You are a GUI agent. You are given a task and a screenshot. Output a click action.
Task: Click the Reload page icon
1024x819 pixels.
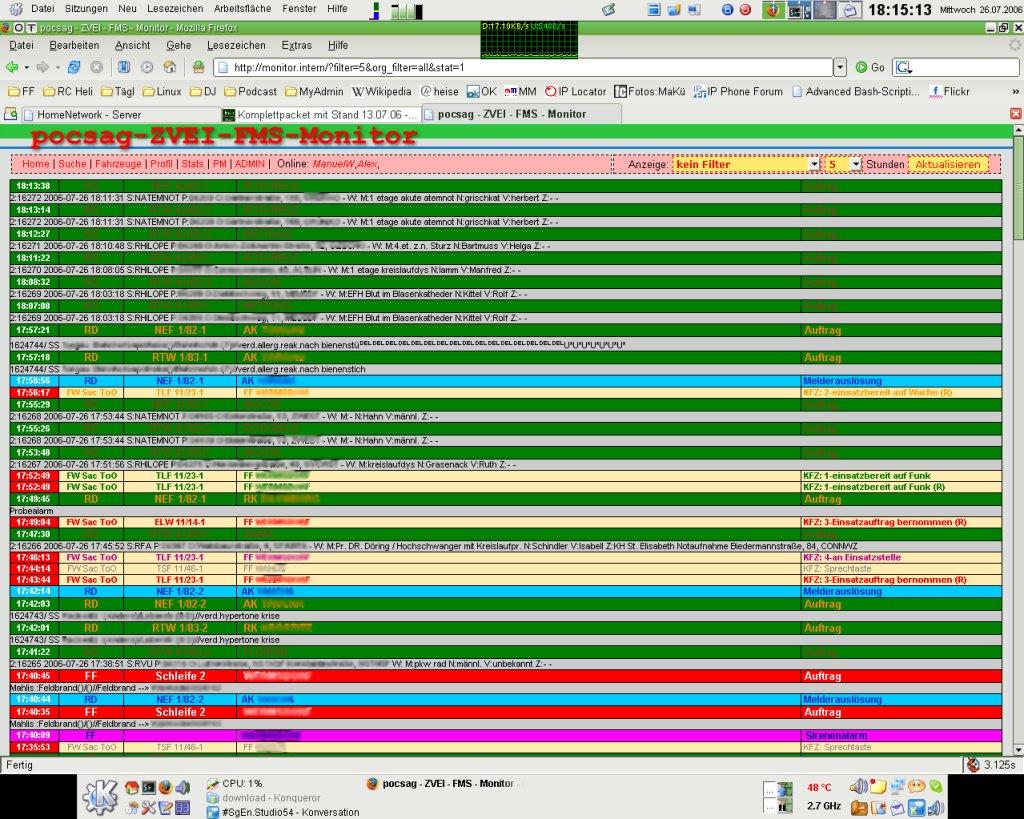74,67
